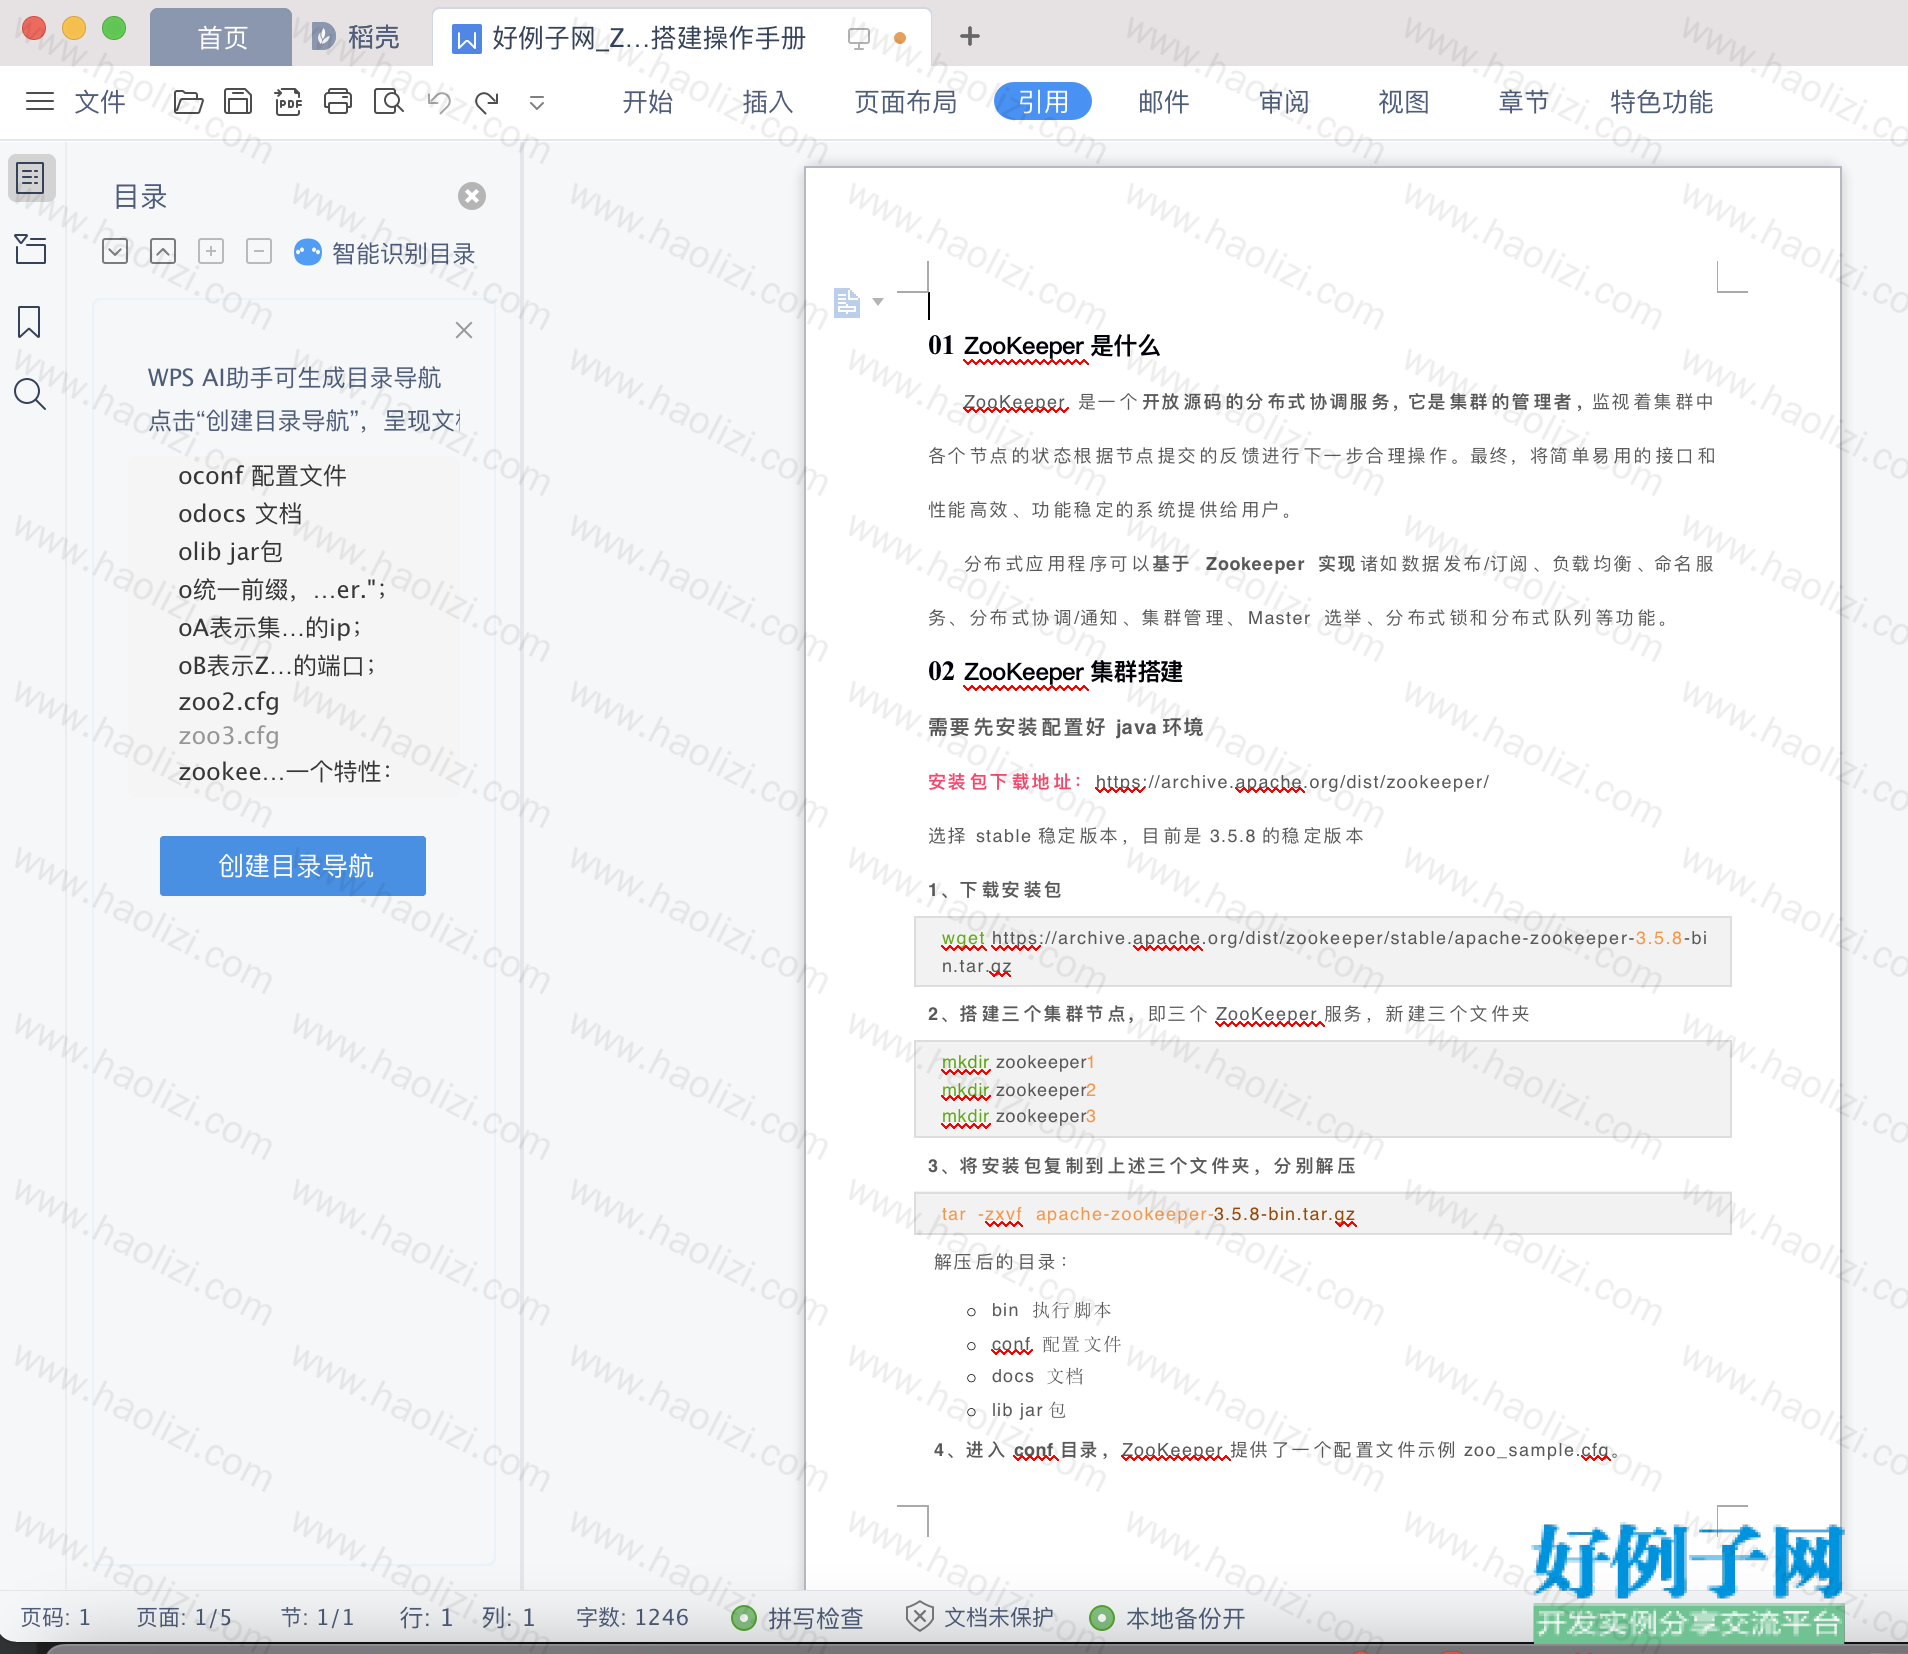Viewport: 1908px width, 1654px height.
Task: Click heading 01 ZooKeeper 是什么
Action: coord(1044,346)
